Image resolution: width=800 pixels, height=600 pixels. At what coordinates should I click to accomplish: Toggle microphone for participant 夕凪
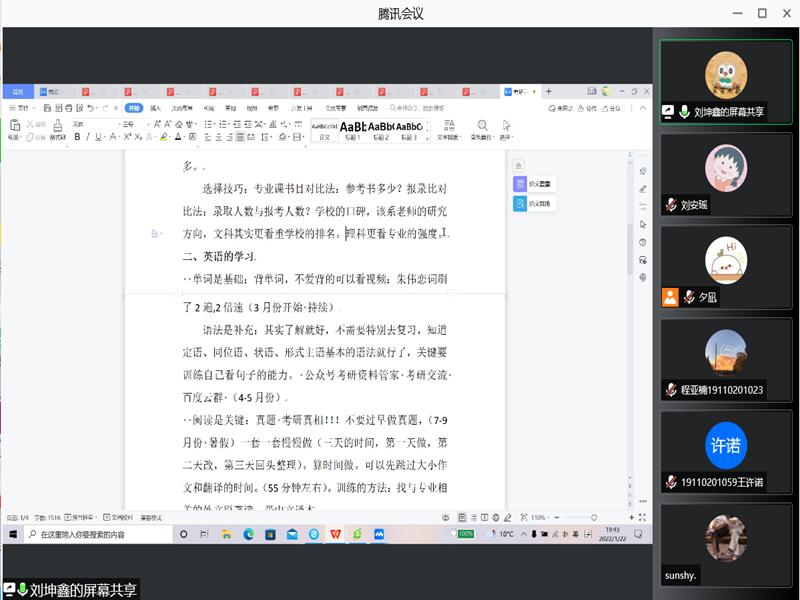pyautogui.click(x=689, y=297)
